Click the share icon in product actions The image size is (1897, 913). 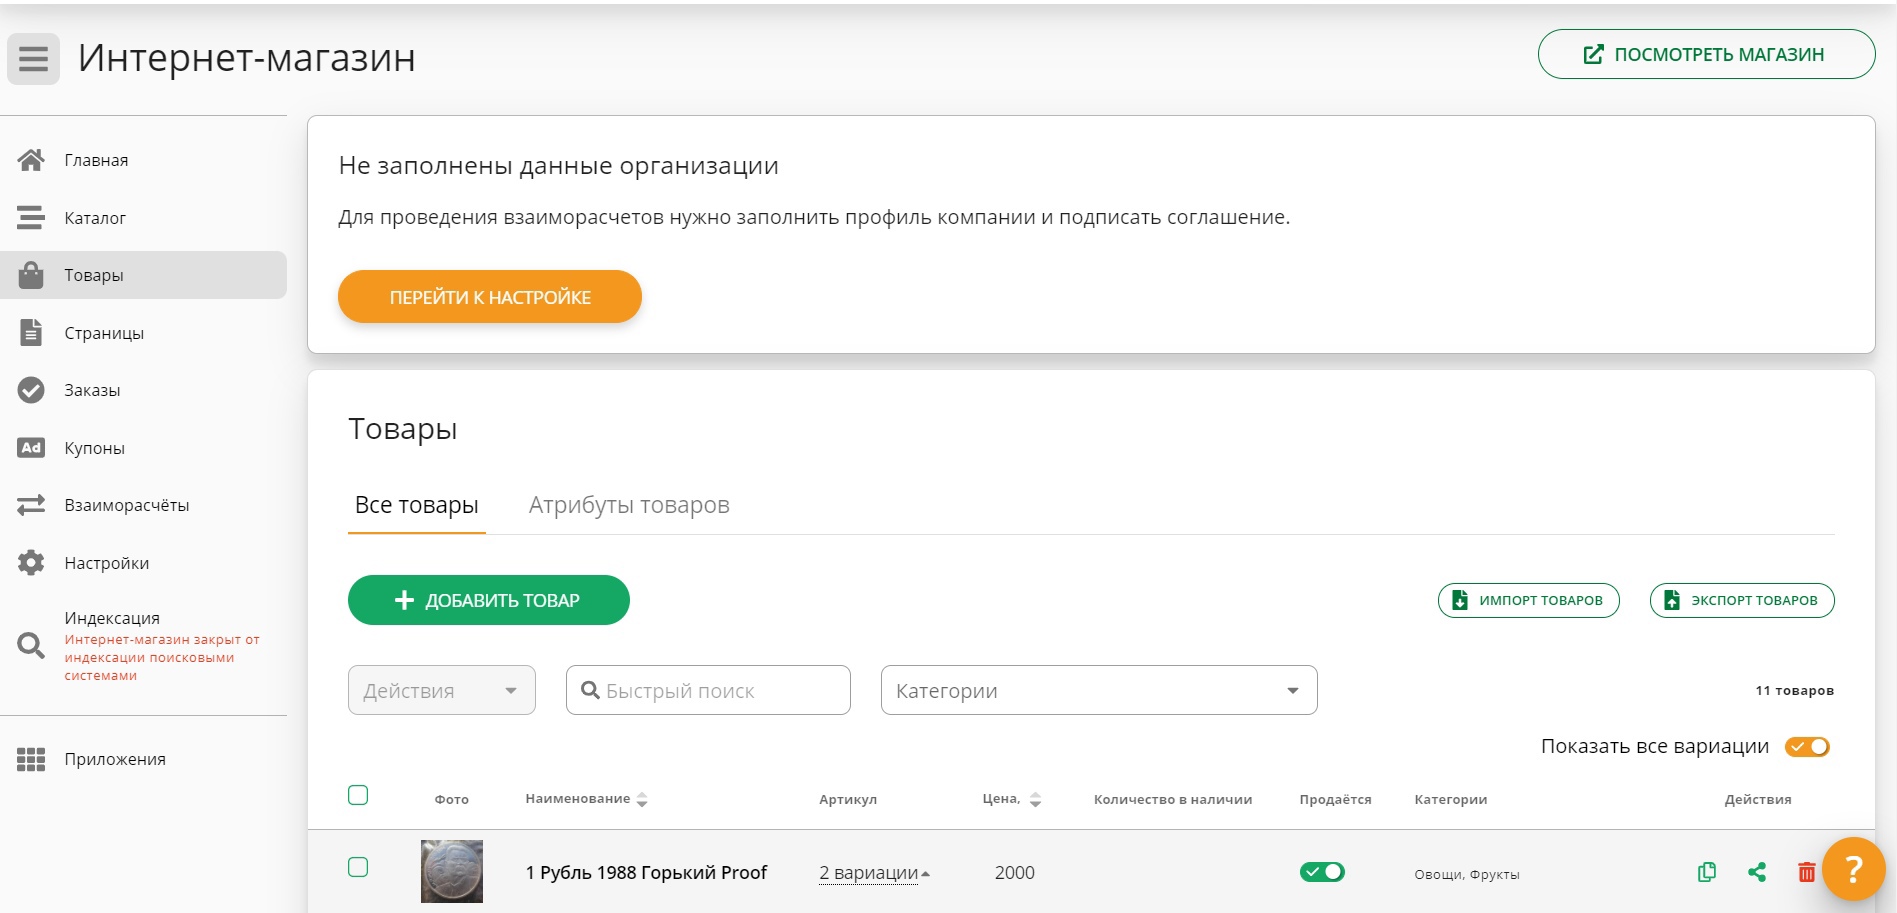tap(1757, 872)
